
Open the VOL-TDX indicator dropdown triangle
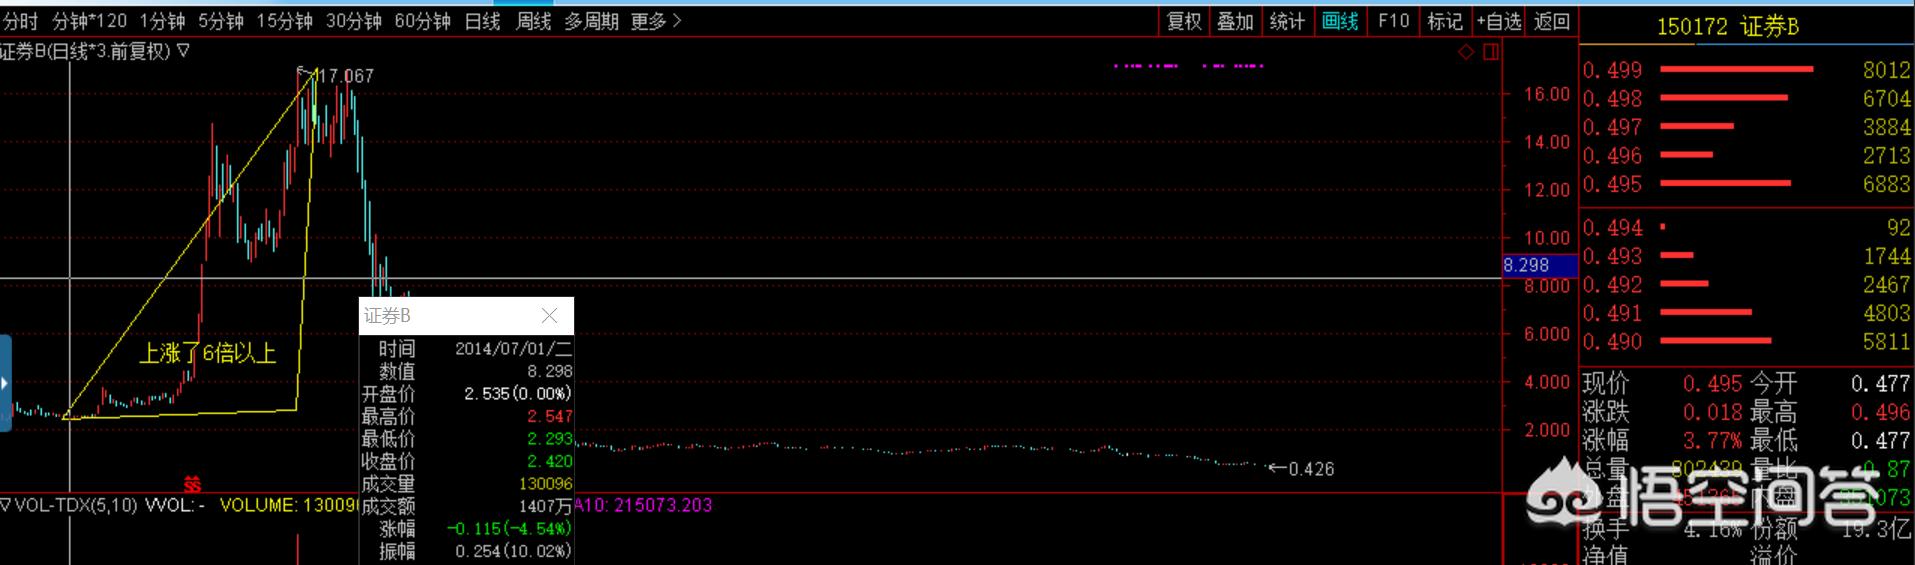5,505
